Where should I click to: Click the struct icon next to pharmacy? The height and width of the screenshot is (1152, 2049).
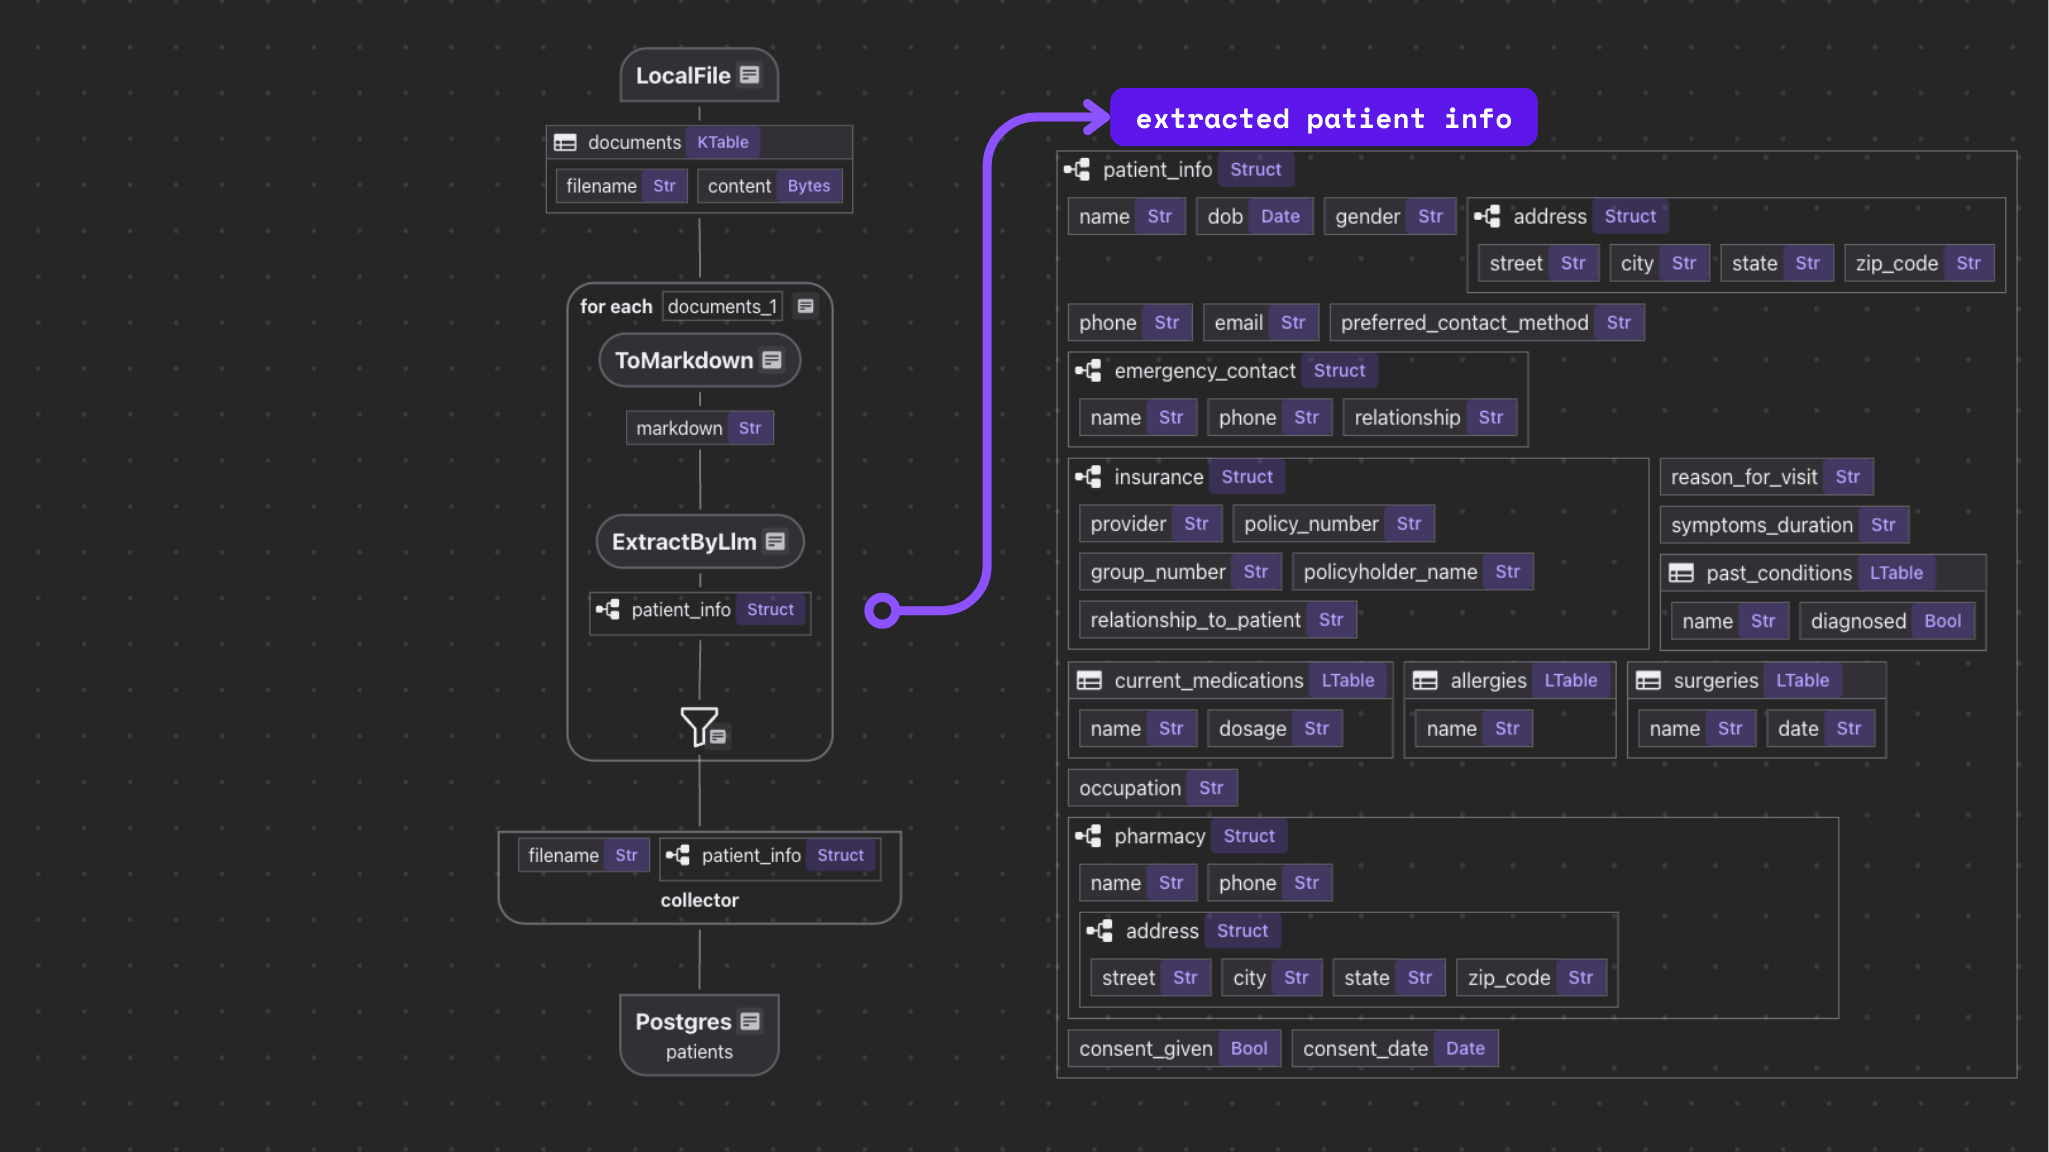pos(1089,836)
